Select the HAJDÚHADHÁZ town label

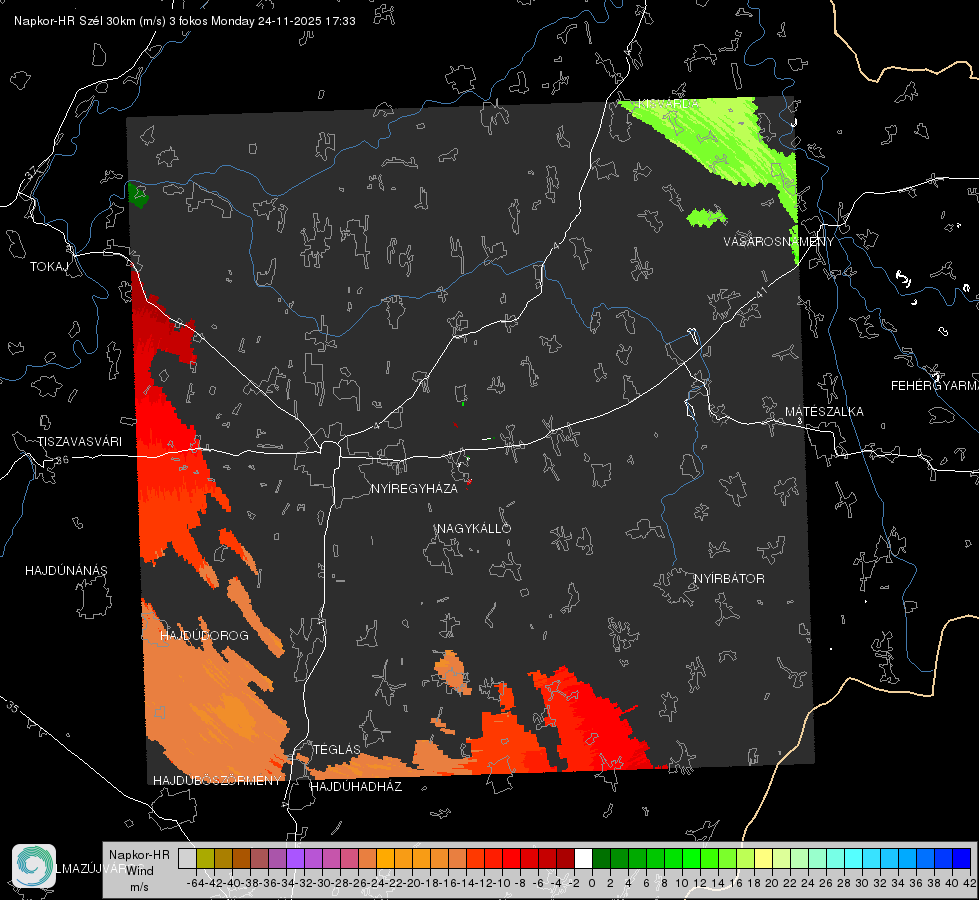356,786
